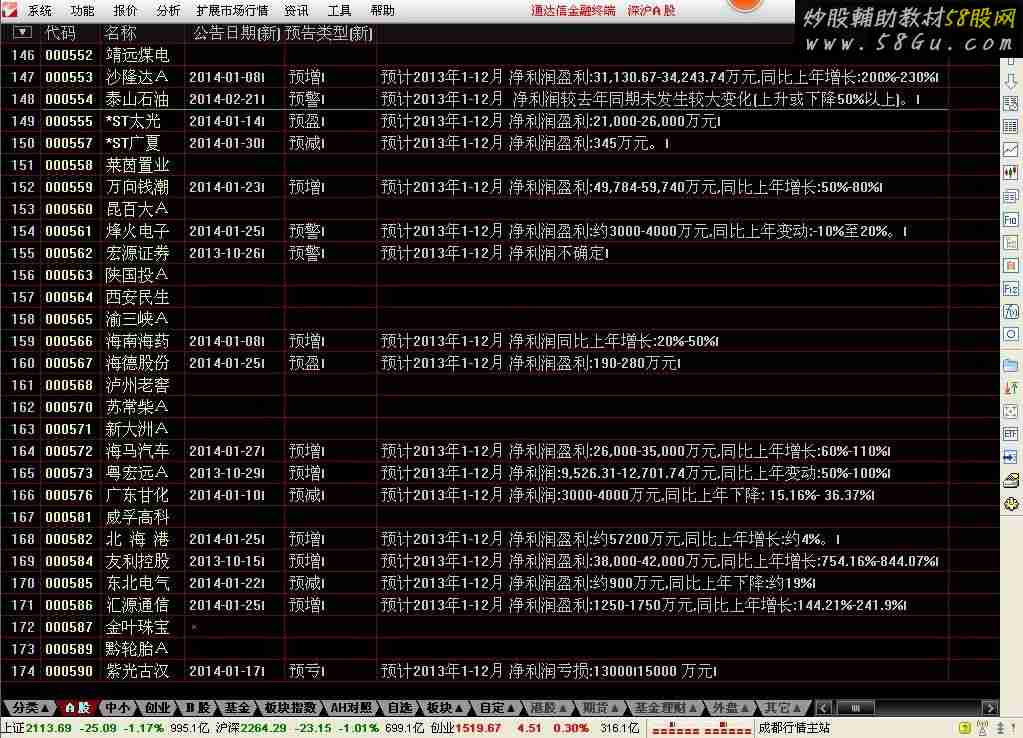Viewport: 1023px width, 738px height.
Task: Click the quote list icon below the arrow
Action: point(1011,104)
